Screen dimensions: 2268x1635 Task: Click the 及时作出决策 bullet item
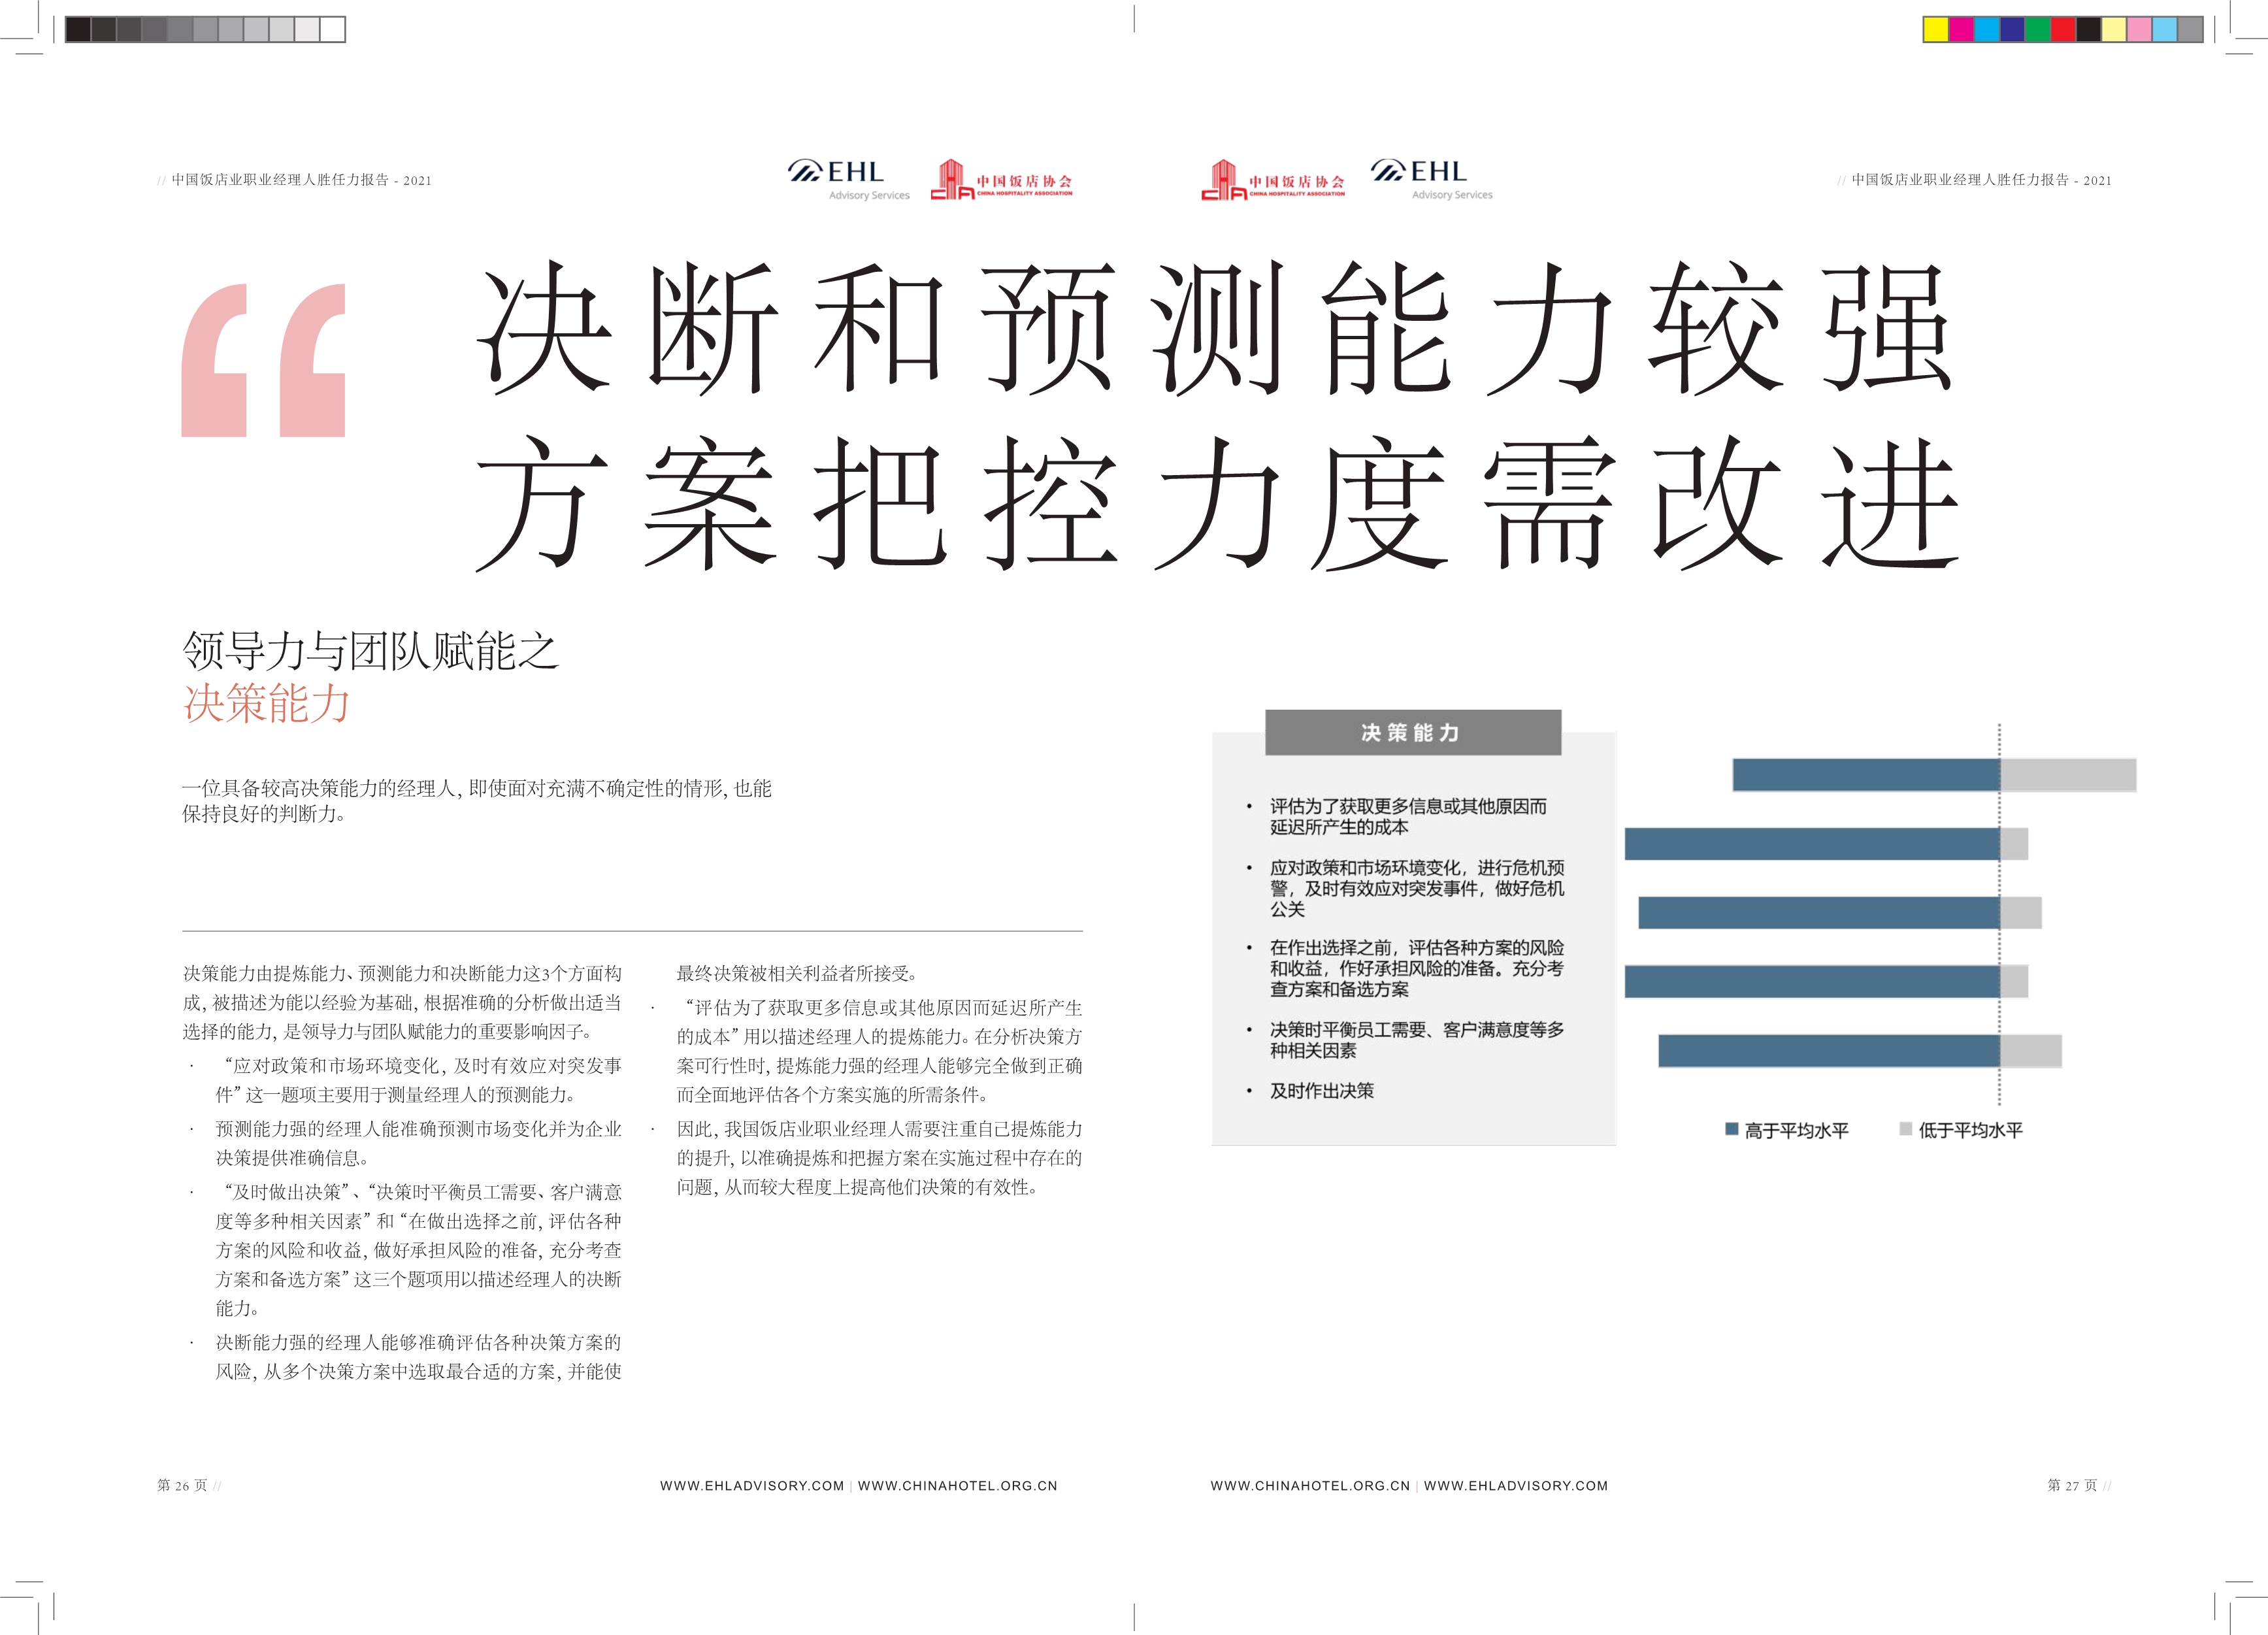point(1321,1091)
